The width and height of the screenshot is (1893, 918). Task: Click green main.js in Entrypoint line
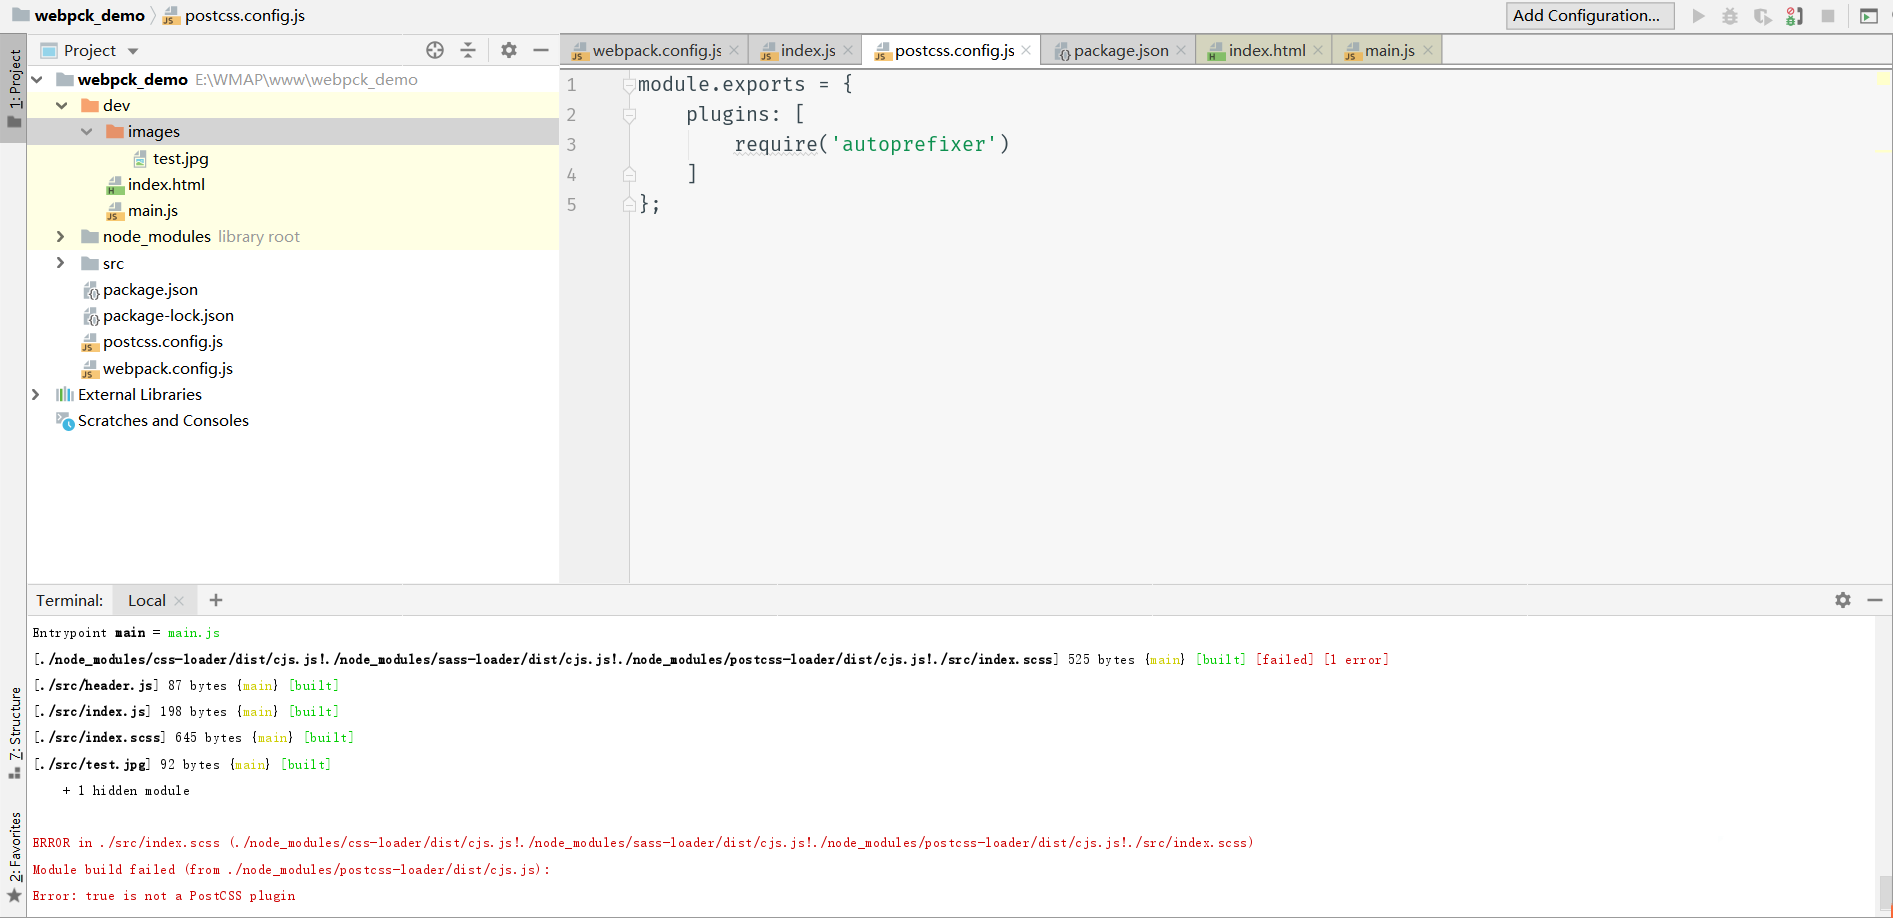[194, 633]
